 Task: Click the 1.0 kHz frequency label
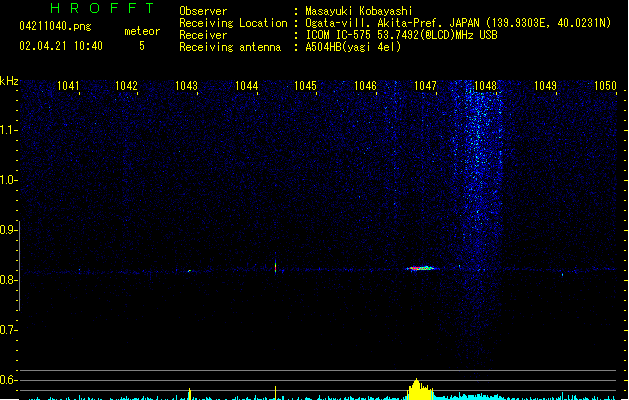8,180
